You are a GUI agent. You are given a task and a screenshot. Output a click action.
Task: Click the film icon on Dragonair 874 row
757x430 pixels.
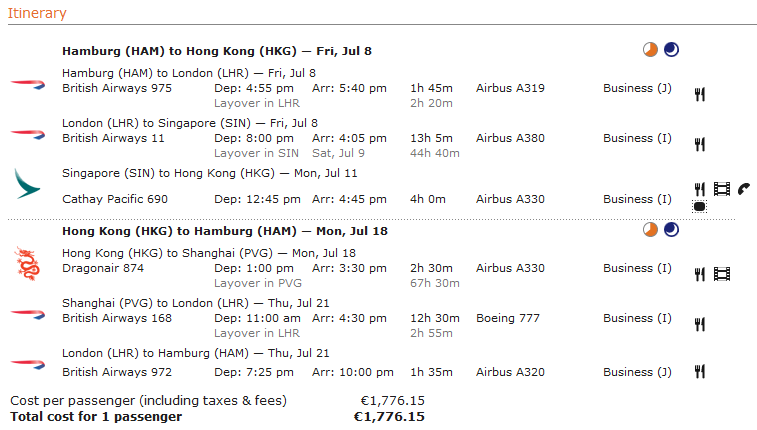[x=722, y=274]
